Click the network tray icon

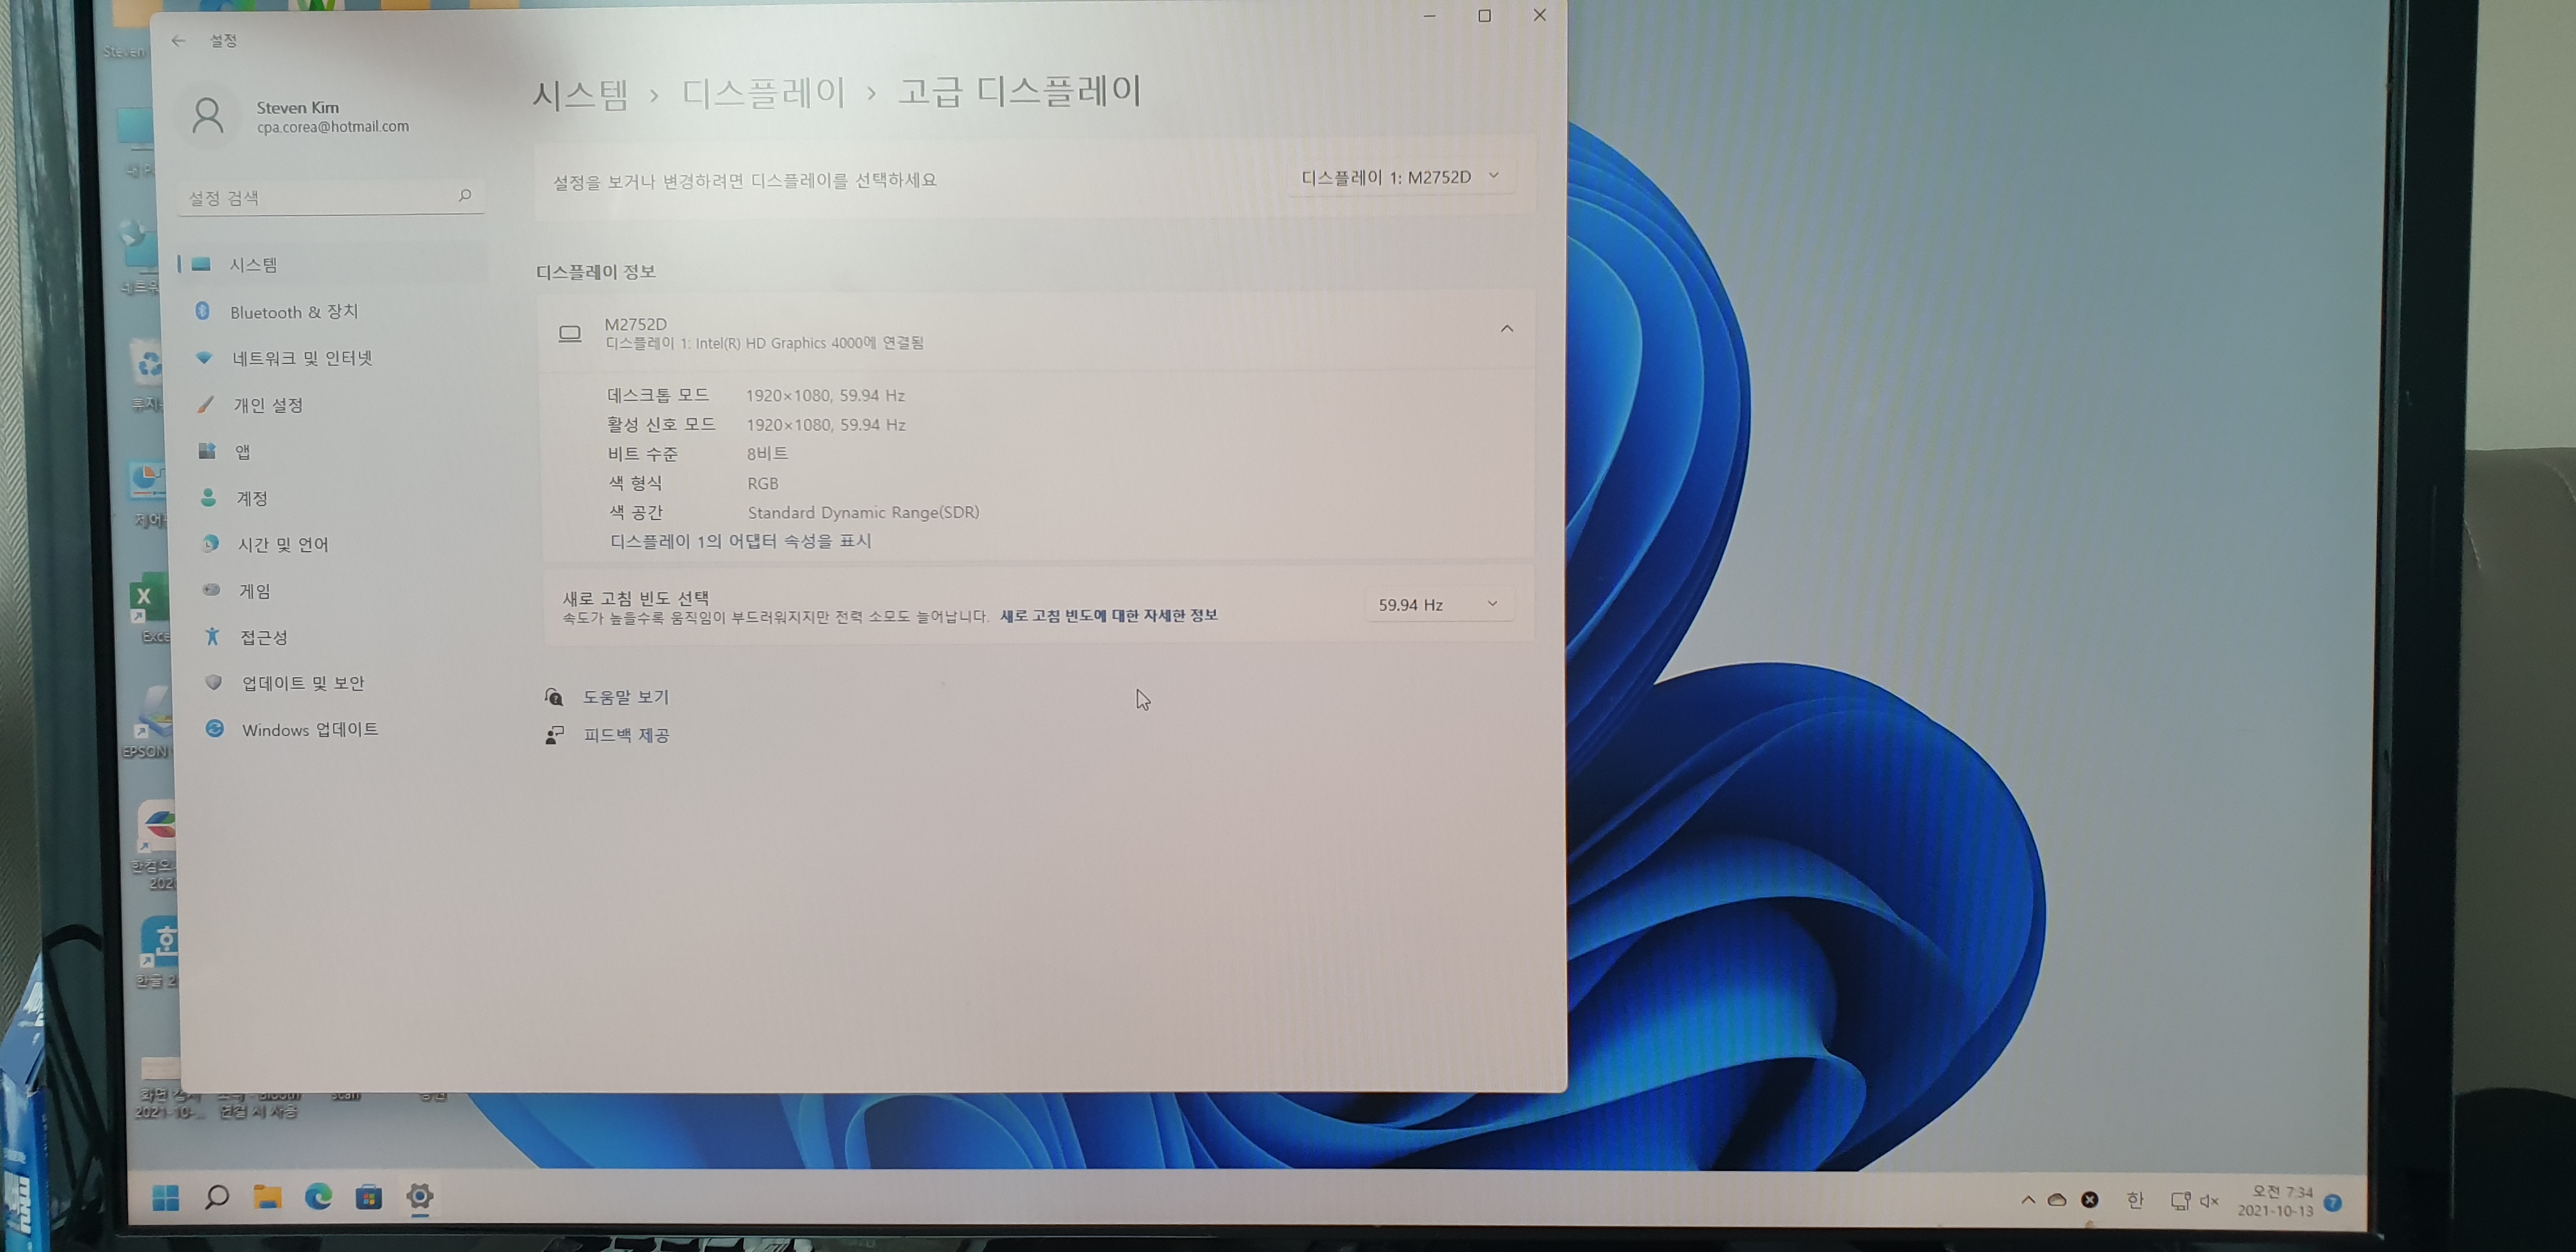pyautogui.click(x=2181, y=1200)
